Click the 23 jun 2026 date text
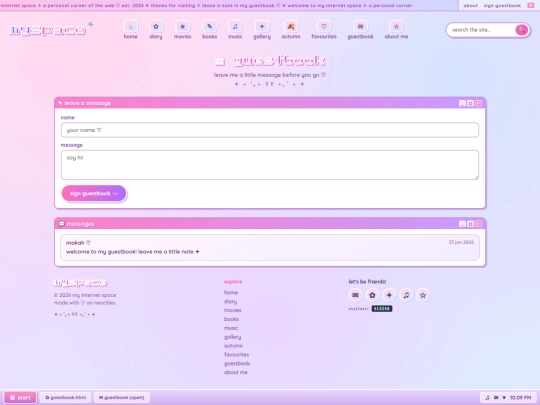540x405 pixels. point(461,242)
